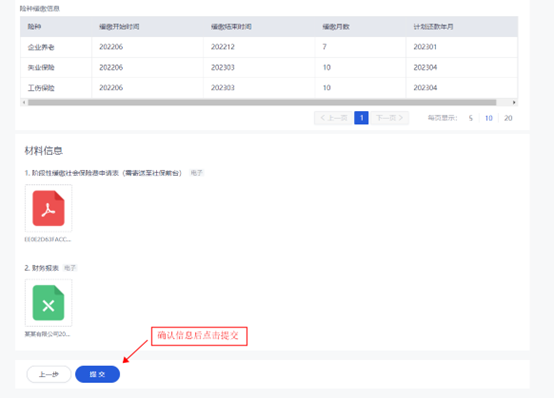
Task: Open the red PDF application form file
Action: [48, 208]
